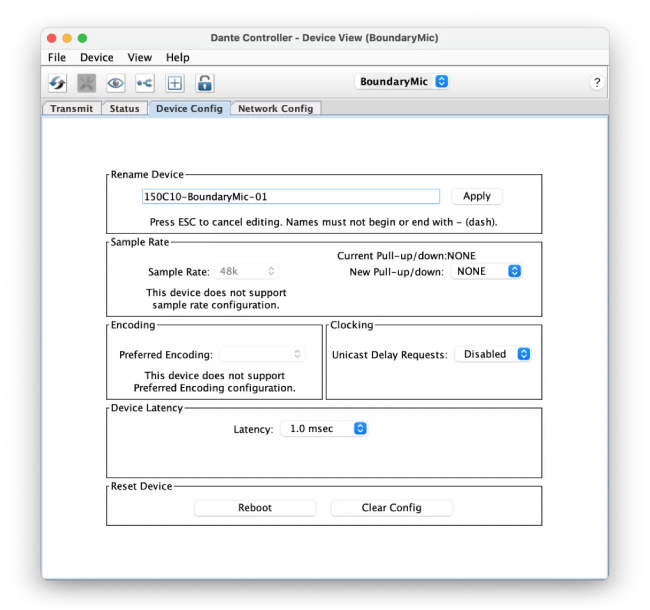Open the Latency 1.0 msec dropdown
The image size is (650, 610).
(x=324, y=429)
